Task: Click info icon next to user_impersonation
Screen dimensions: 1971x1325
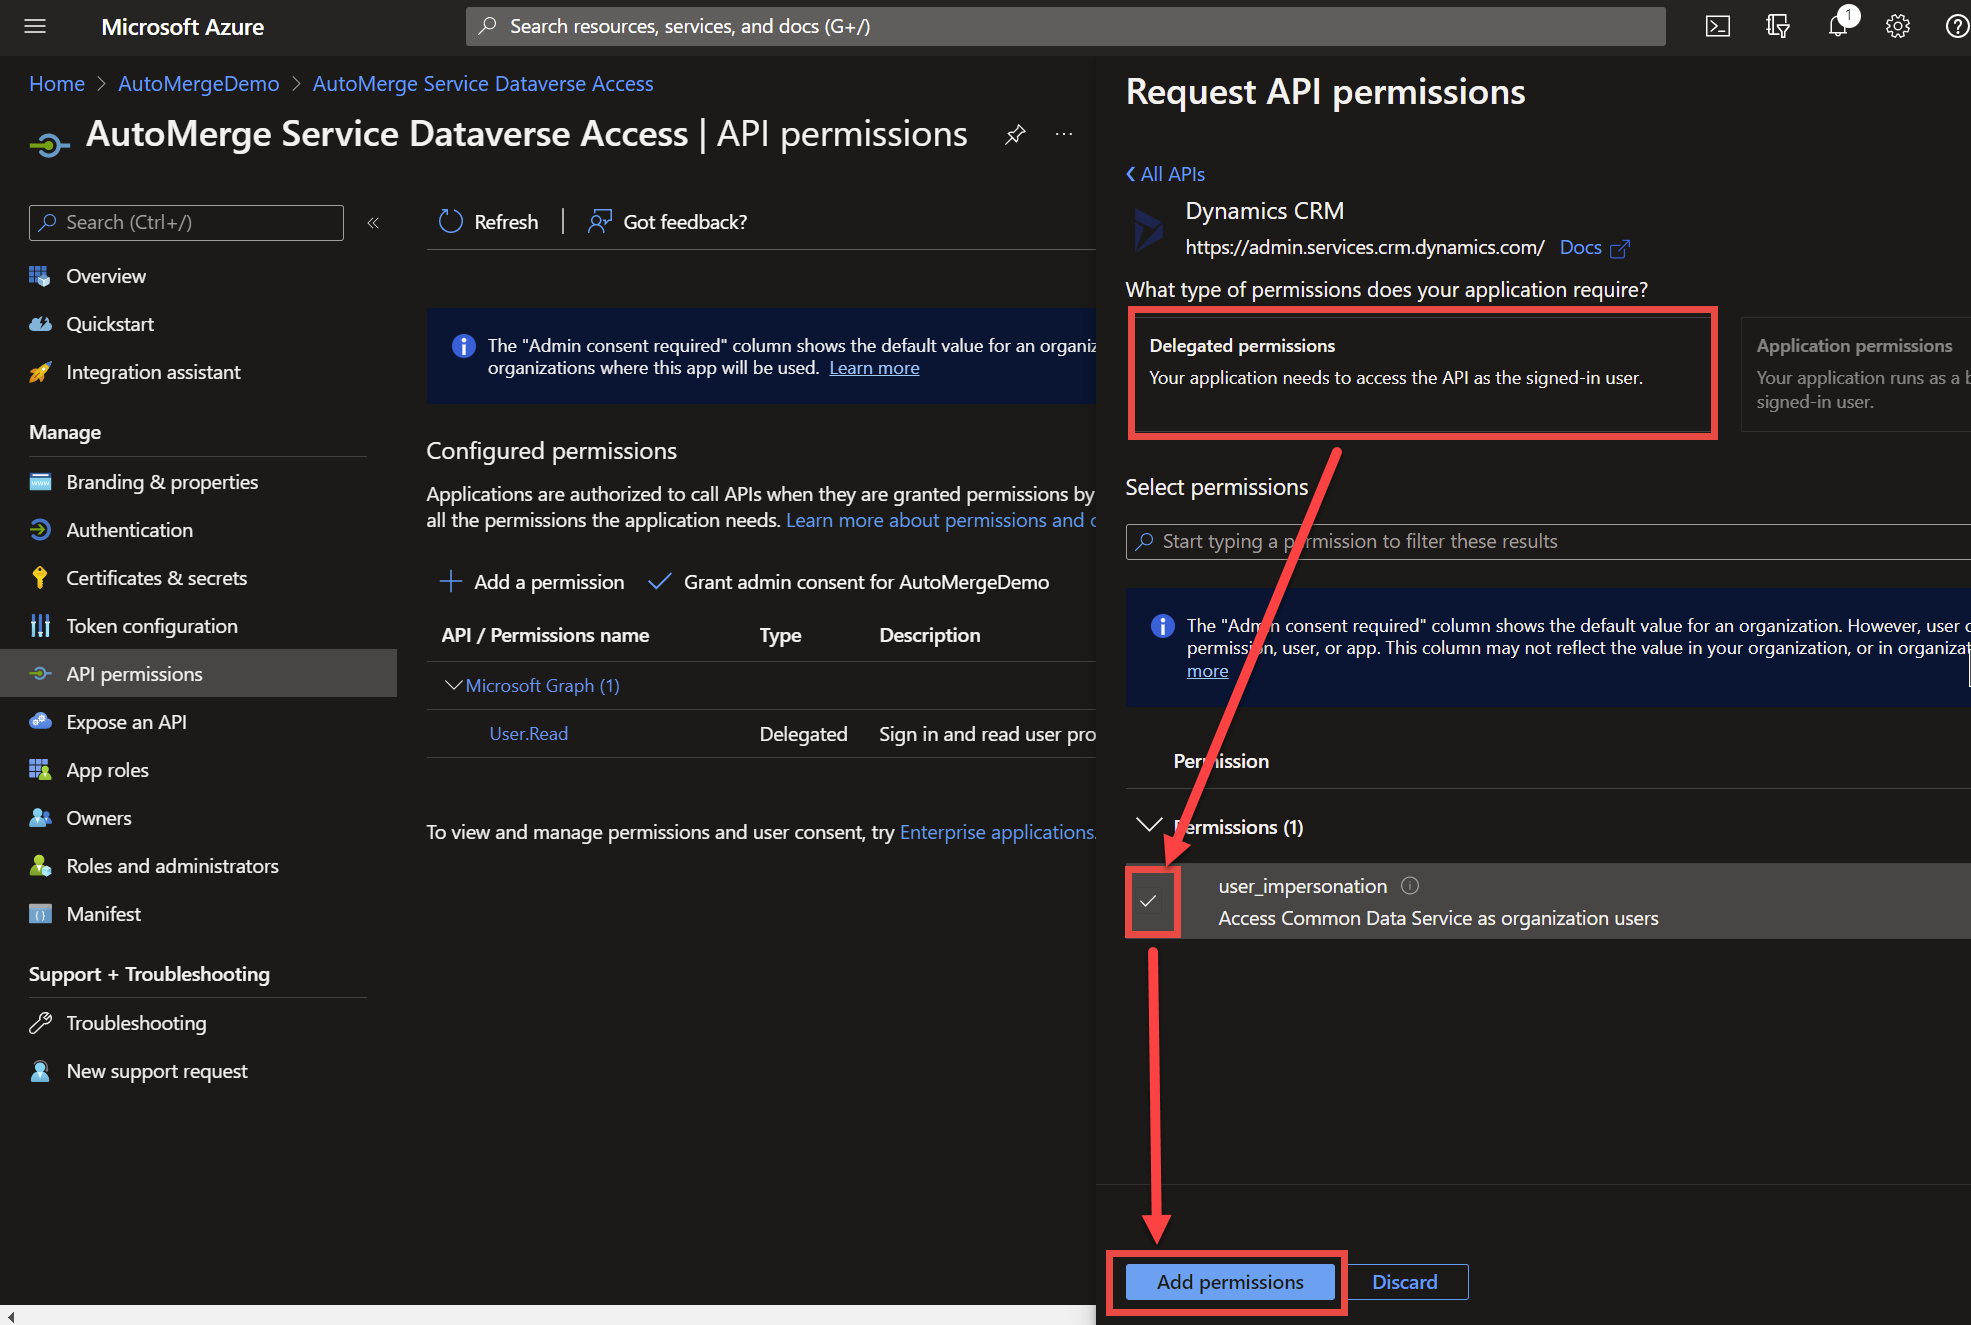Action: click(x=1410, y=886)
